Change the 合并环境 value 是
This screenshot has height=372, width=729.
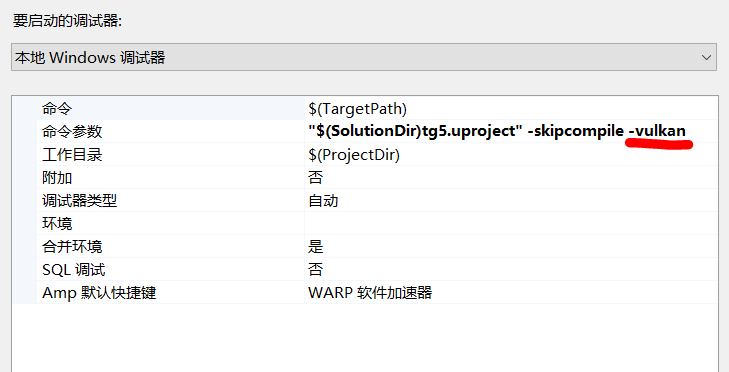point(510,246)
